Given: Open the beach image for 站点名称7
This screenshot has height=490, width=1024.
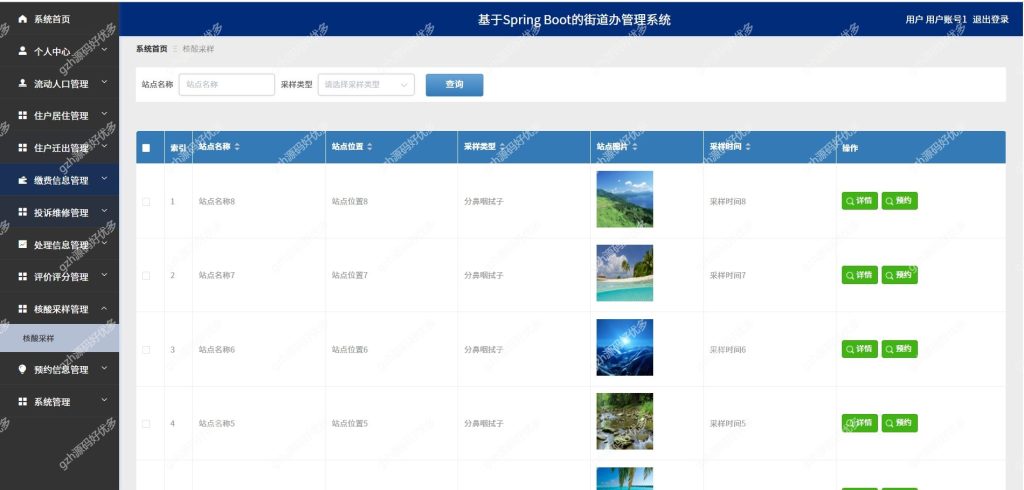Looking at the screenshot, I should [x=624, y=273].
